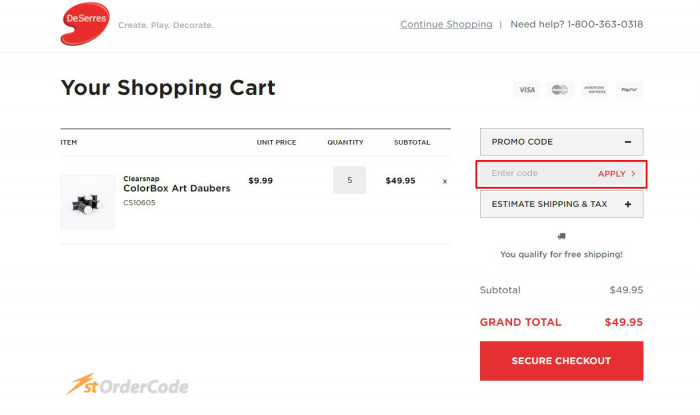Viewport: 700px width, 415px height.
Task: Apply the promo code
Action: click(x=617, y=174)
